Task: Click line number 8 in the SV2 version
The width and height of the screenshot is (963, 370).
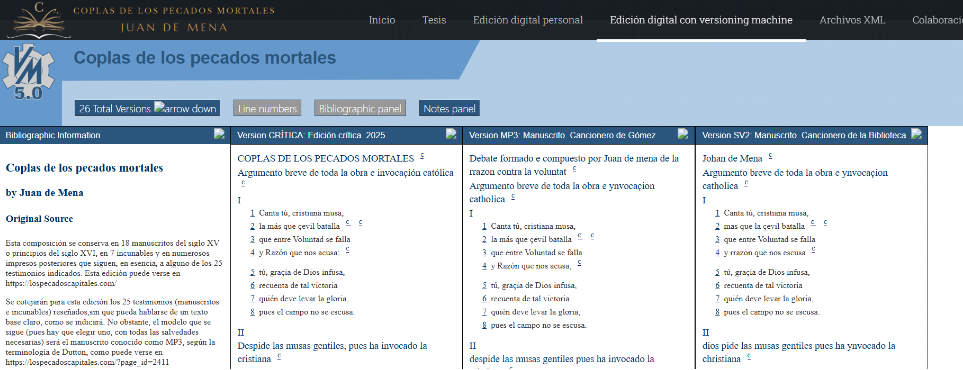Action: pos(717,312)
